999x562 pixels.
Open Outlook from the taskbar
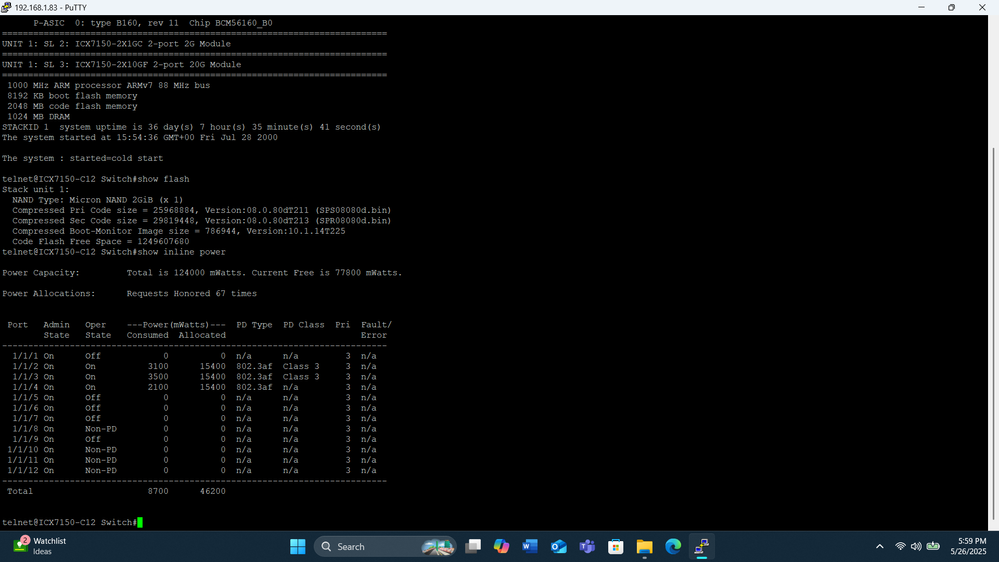(x=559, y=547)
